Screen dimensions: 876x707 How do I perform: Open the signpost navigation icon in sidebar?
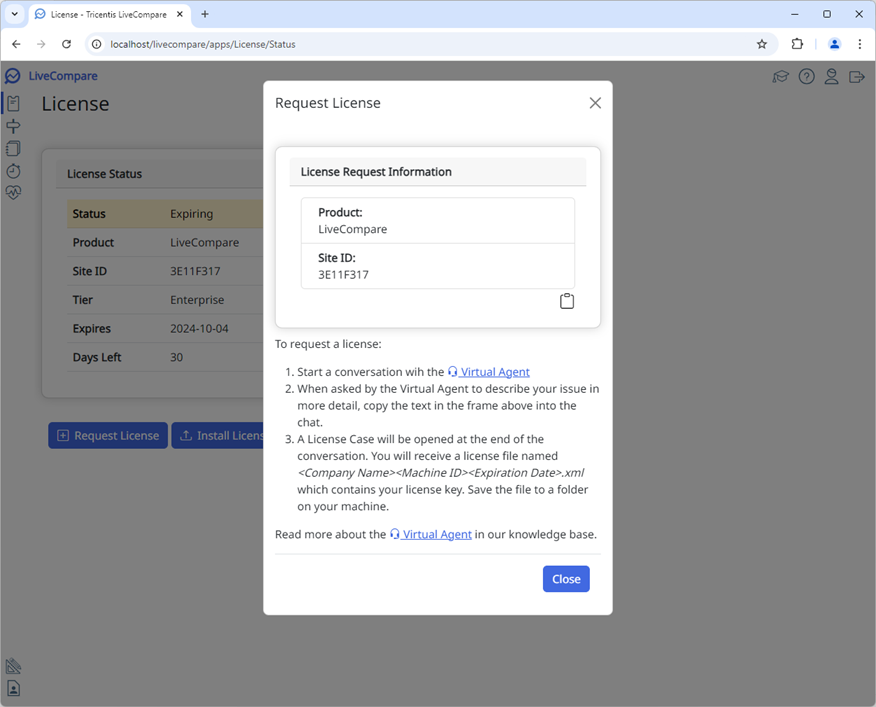(x=13, y=126)
